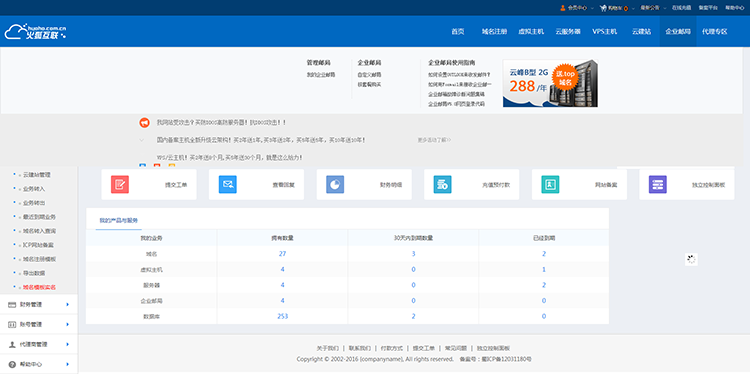Image resolution: width=750 pixels, height=374 pixels.
Task: Expand the 代理商管理 sidebar section arrow
Action: pos(68,344)
